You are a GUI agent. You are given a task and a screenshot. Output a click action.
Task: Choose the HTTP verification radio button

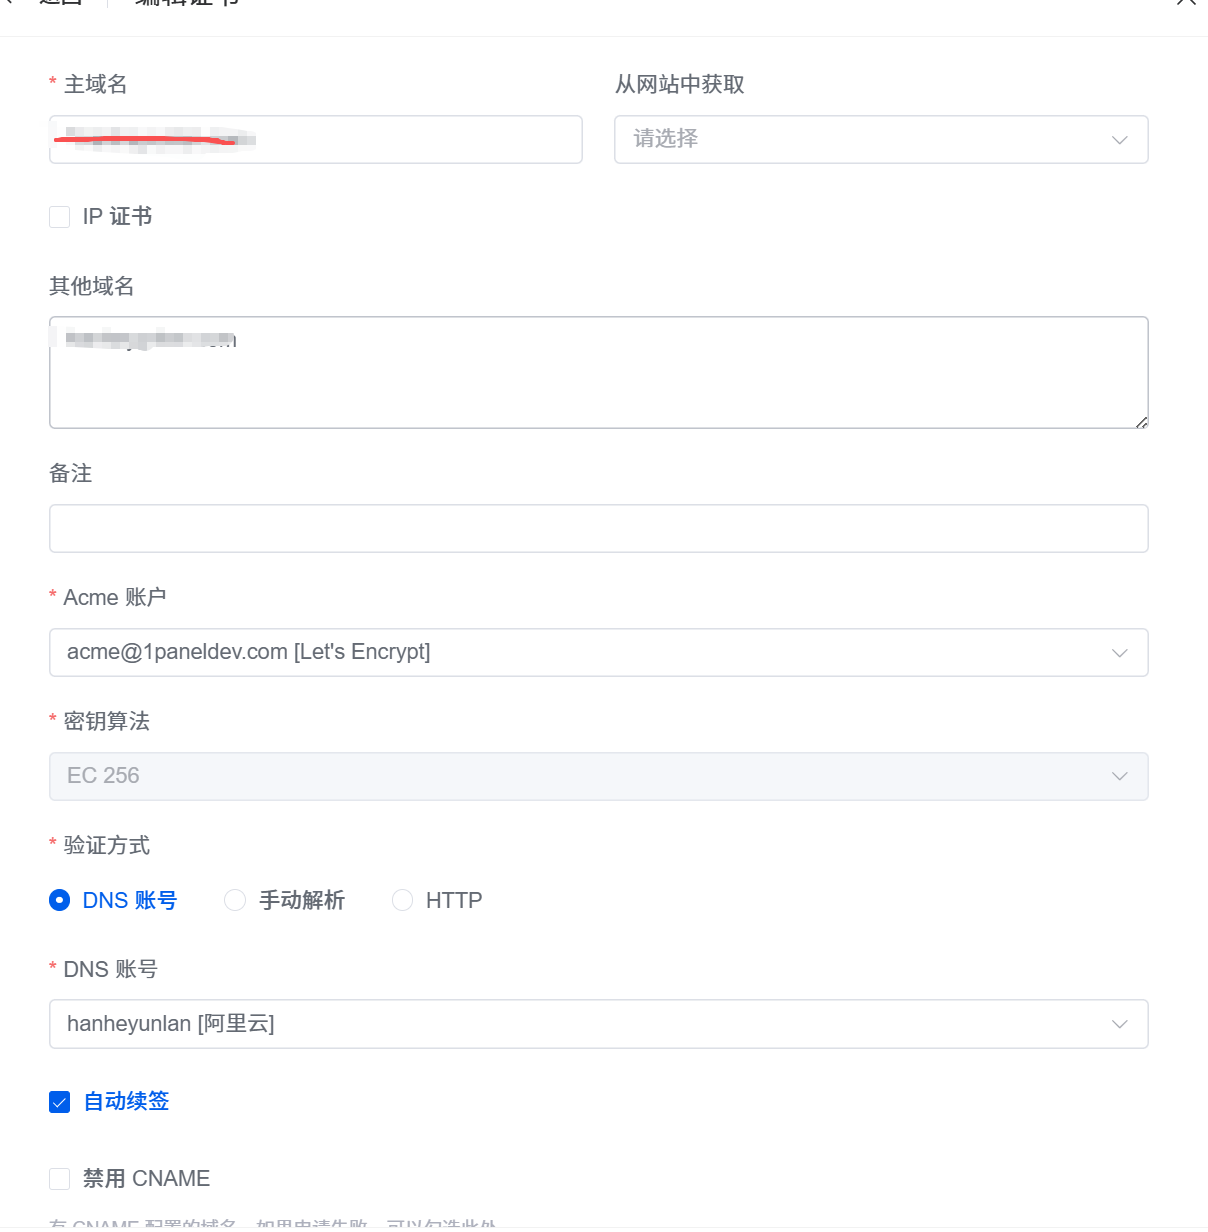click(x=402, y=900)
